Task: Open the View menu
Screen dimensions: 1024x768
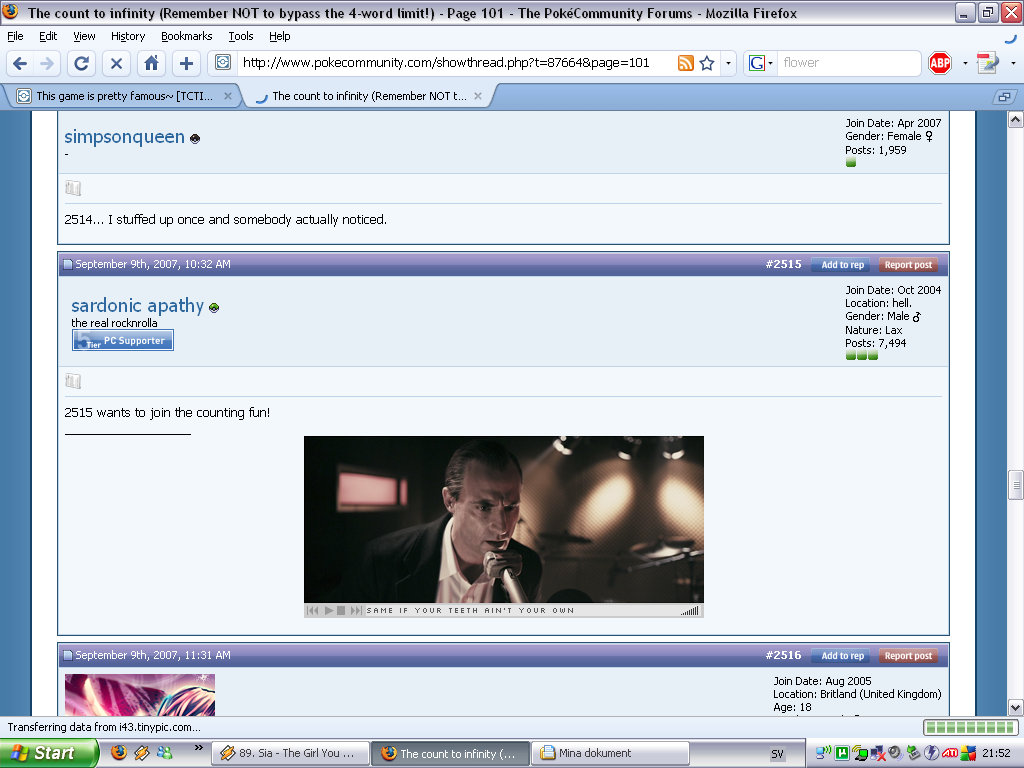Action: [x=84, y=36]
